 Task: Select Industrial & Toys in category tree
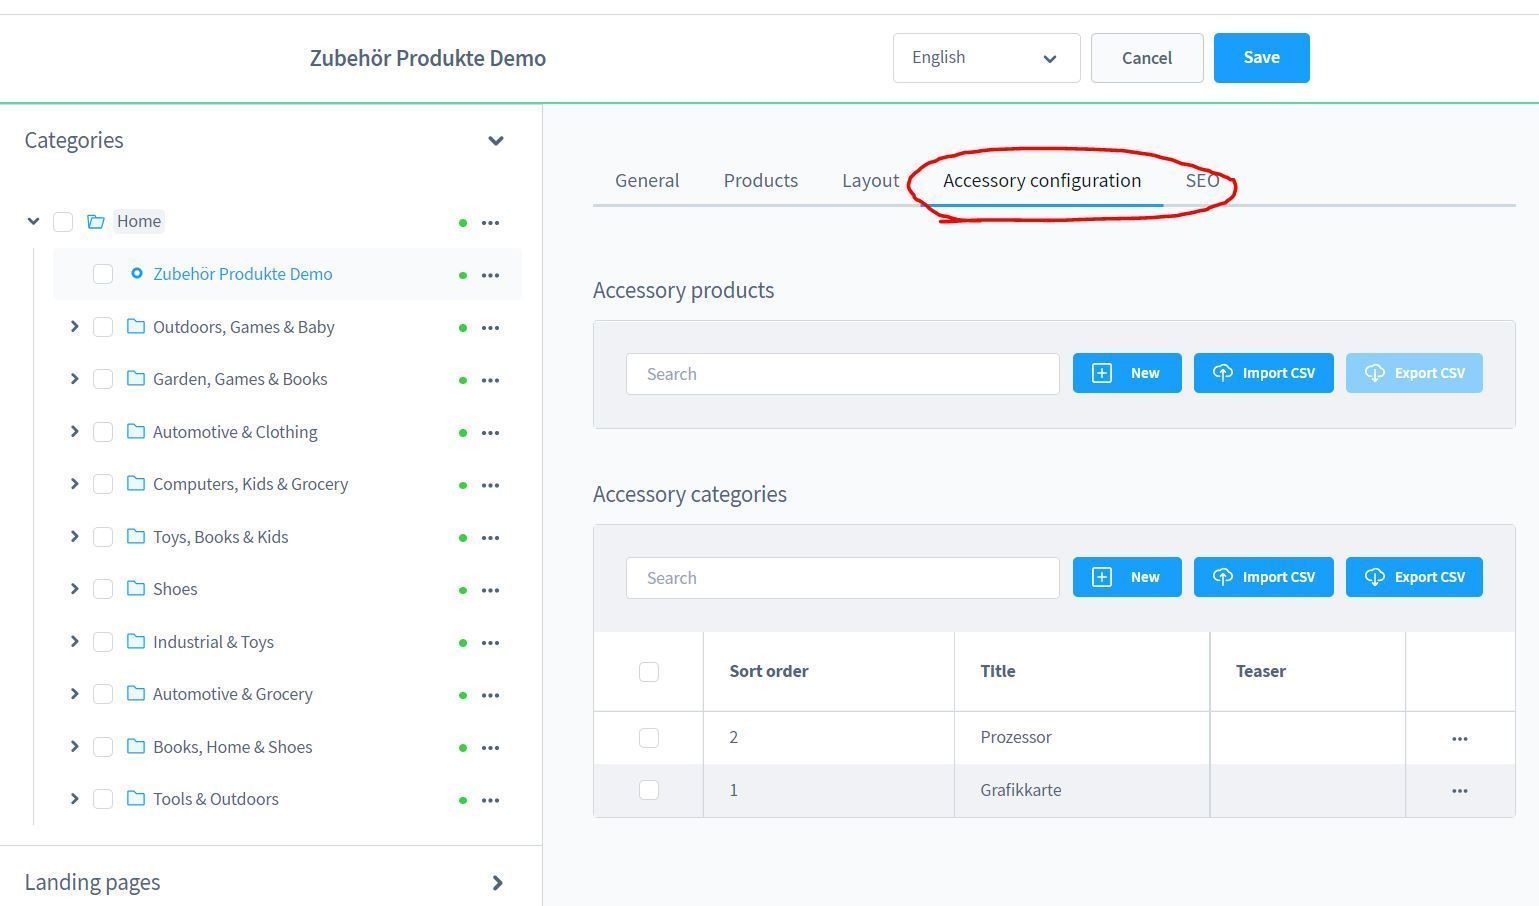point(213,642)
